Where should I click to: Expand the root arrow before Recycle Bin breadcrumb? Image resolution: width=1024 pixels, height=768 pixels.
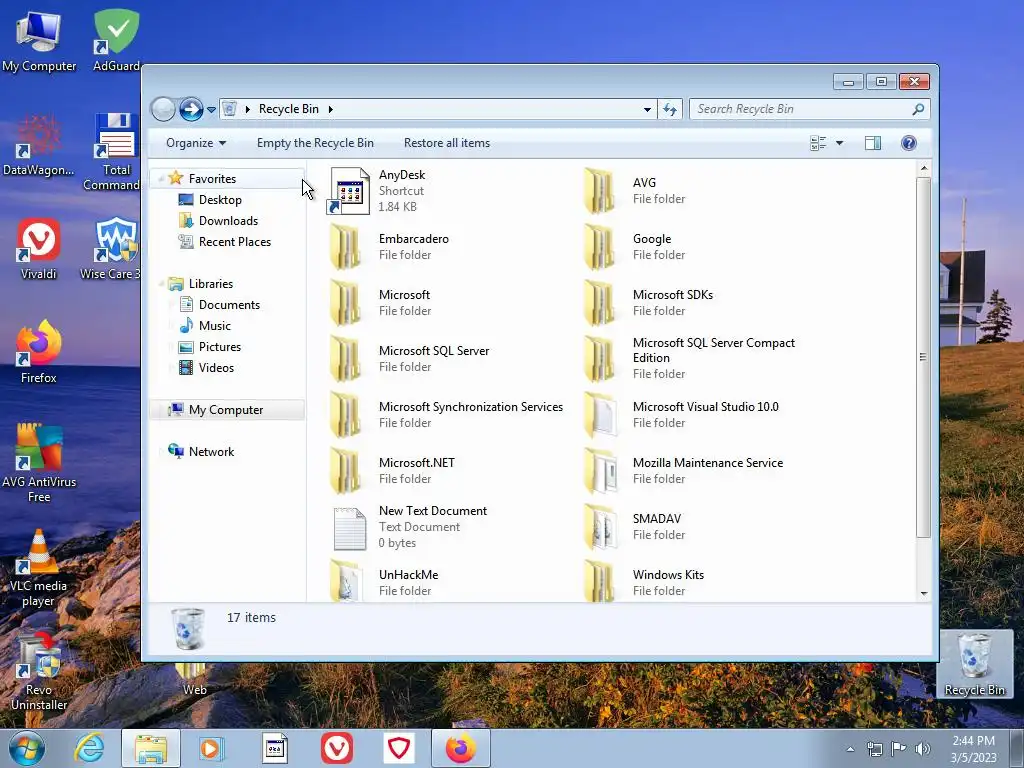point(248,109)
